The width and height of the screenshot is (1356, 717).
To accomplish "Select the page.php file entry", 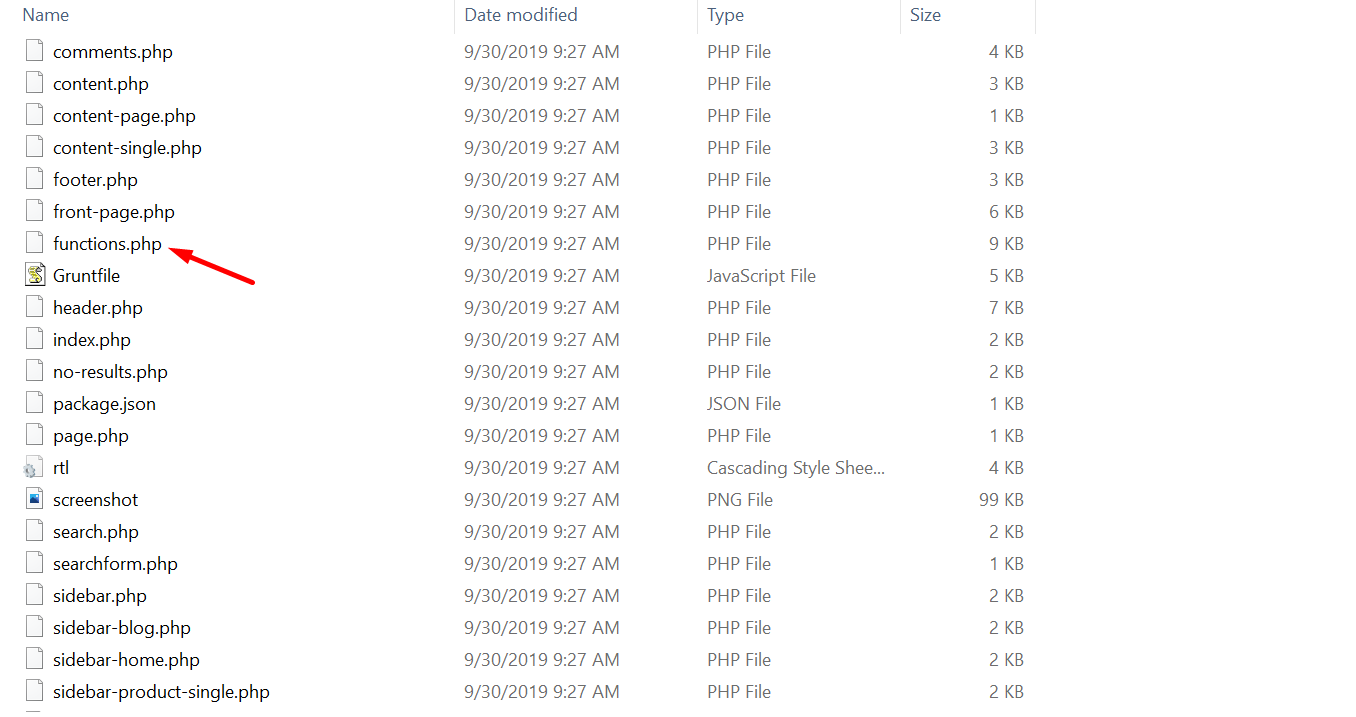I will tap(91, 436).
